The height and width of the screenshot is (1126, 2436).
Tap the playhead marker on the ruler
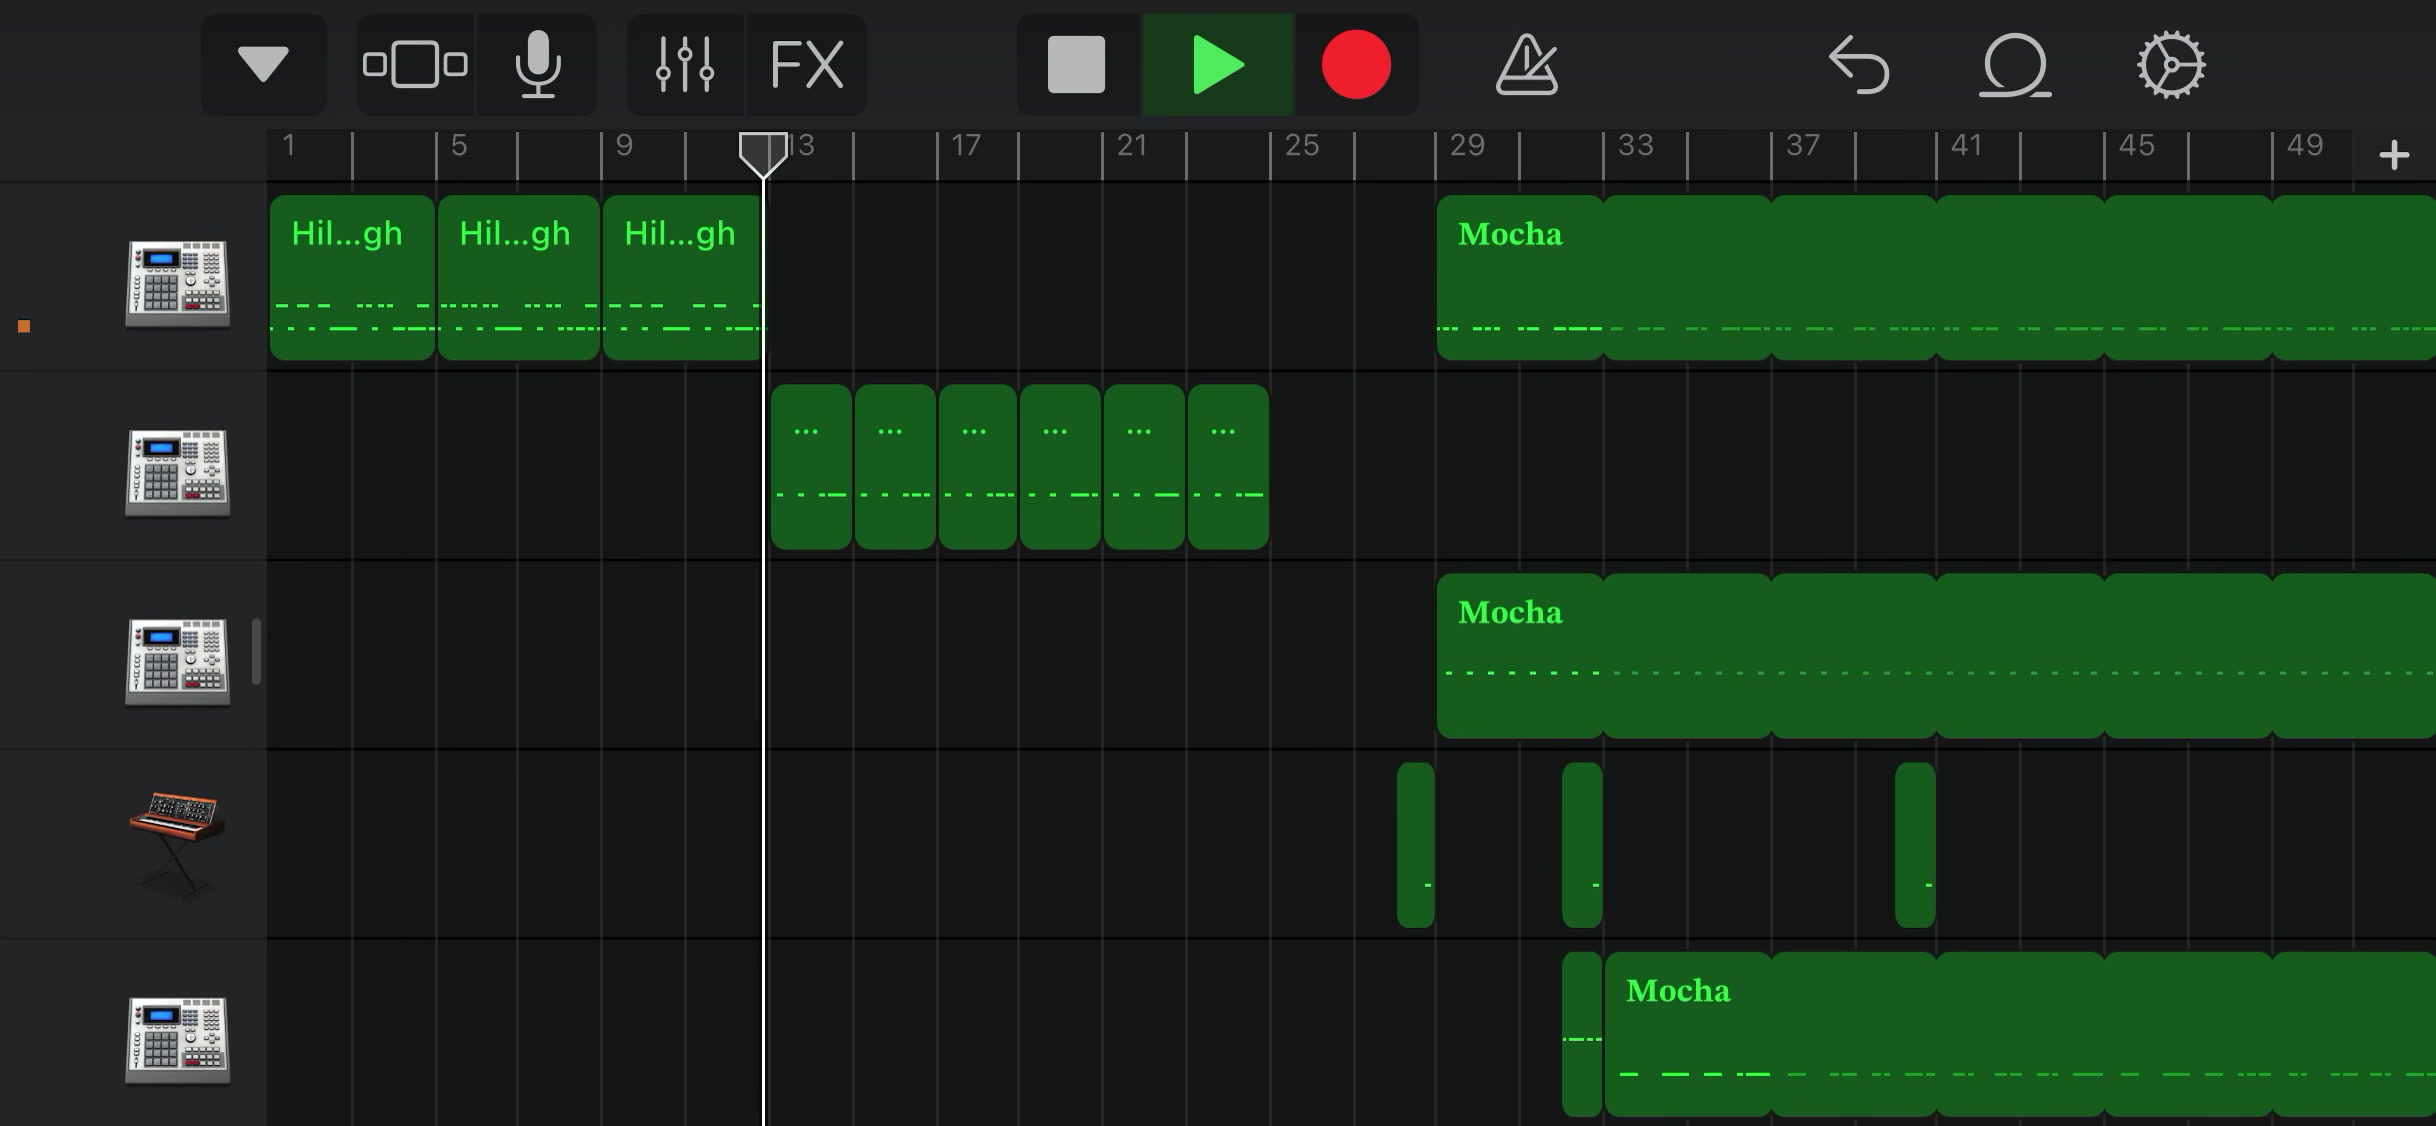(x=763, y=154)
